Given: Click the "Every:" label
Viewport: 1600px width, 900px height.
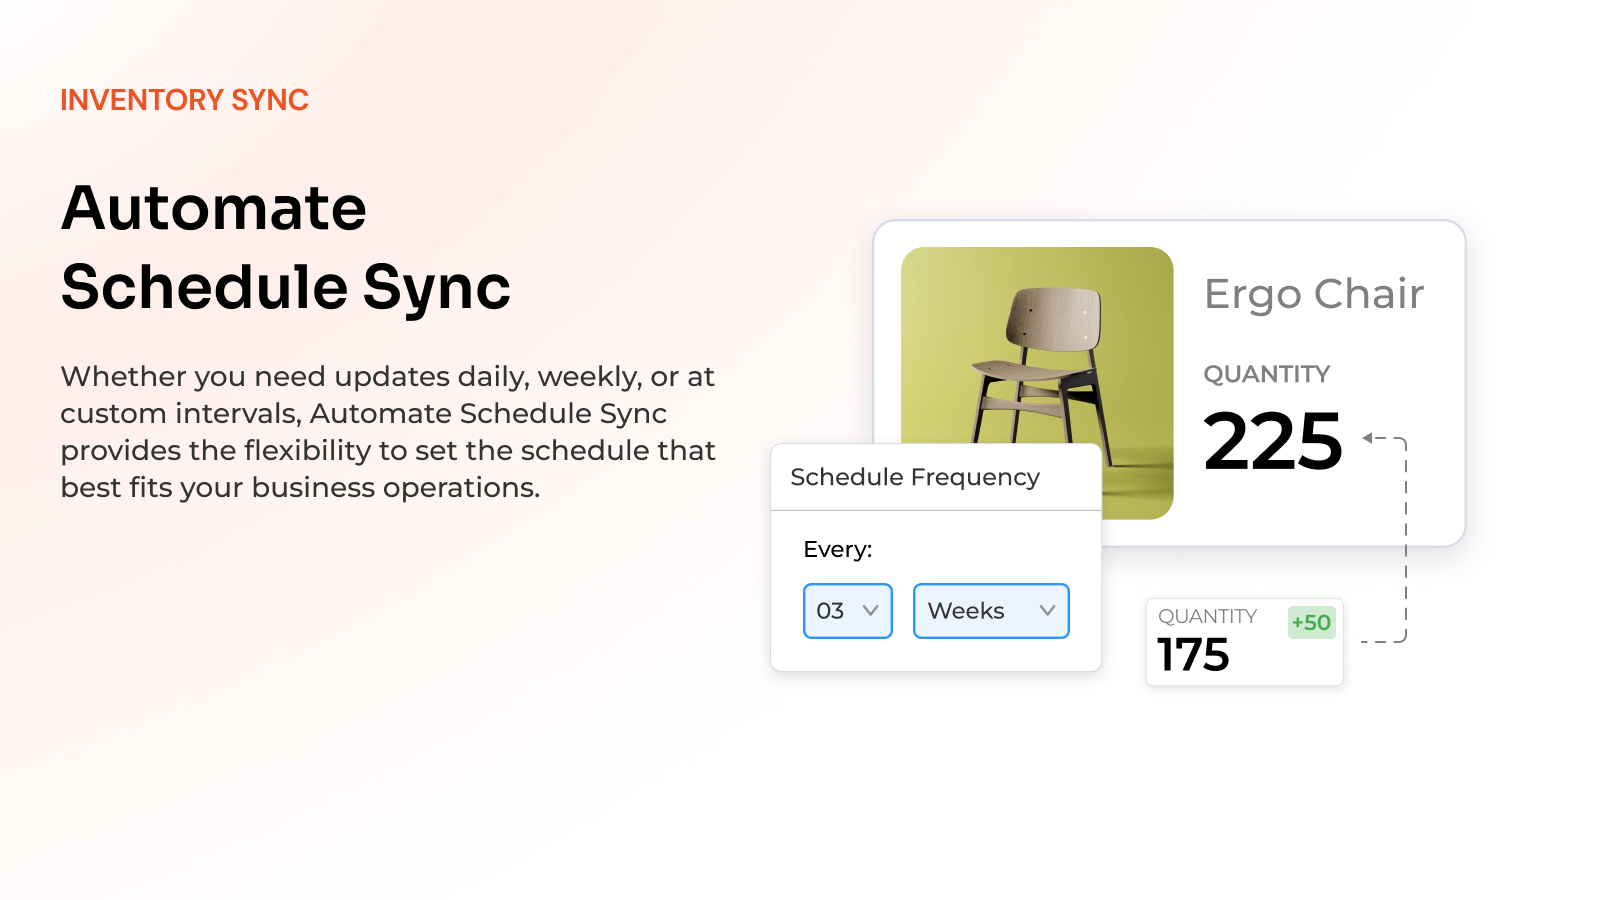Looking at the screenshot, I should (x=838, y=549).
